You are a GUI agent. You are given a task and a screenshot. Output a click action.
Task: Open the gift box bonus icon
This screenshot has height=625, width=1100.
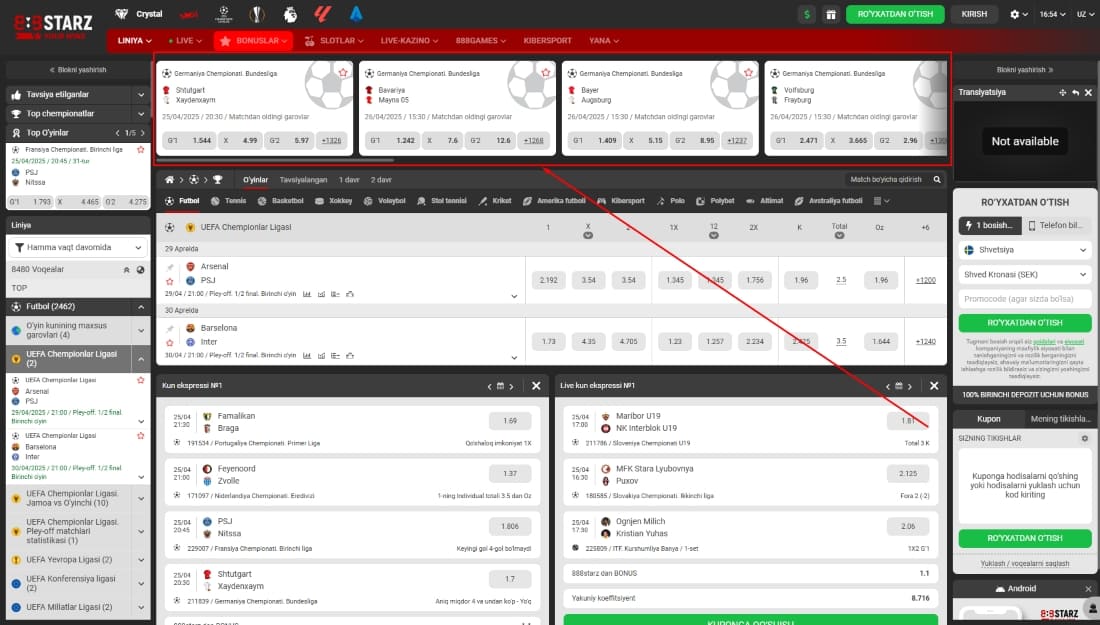coord(831,14)
